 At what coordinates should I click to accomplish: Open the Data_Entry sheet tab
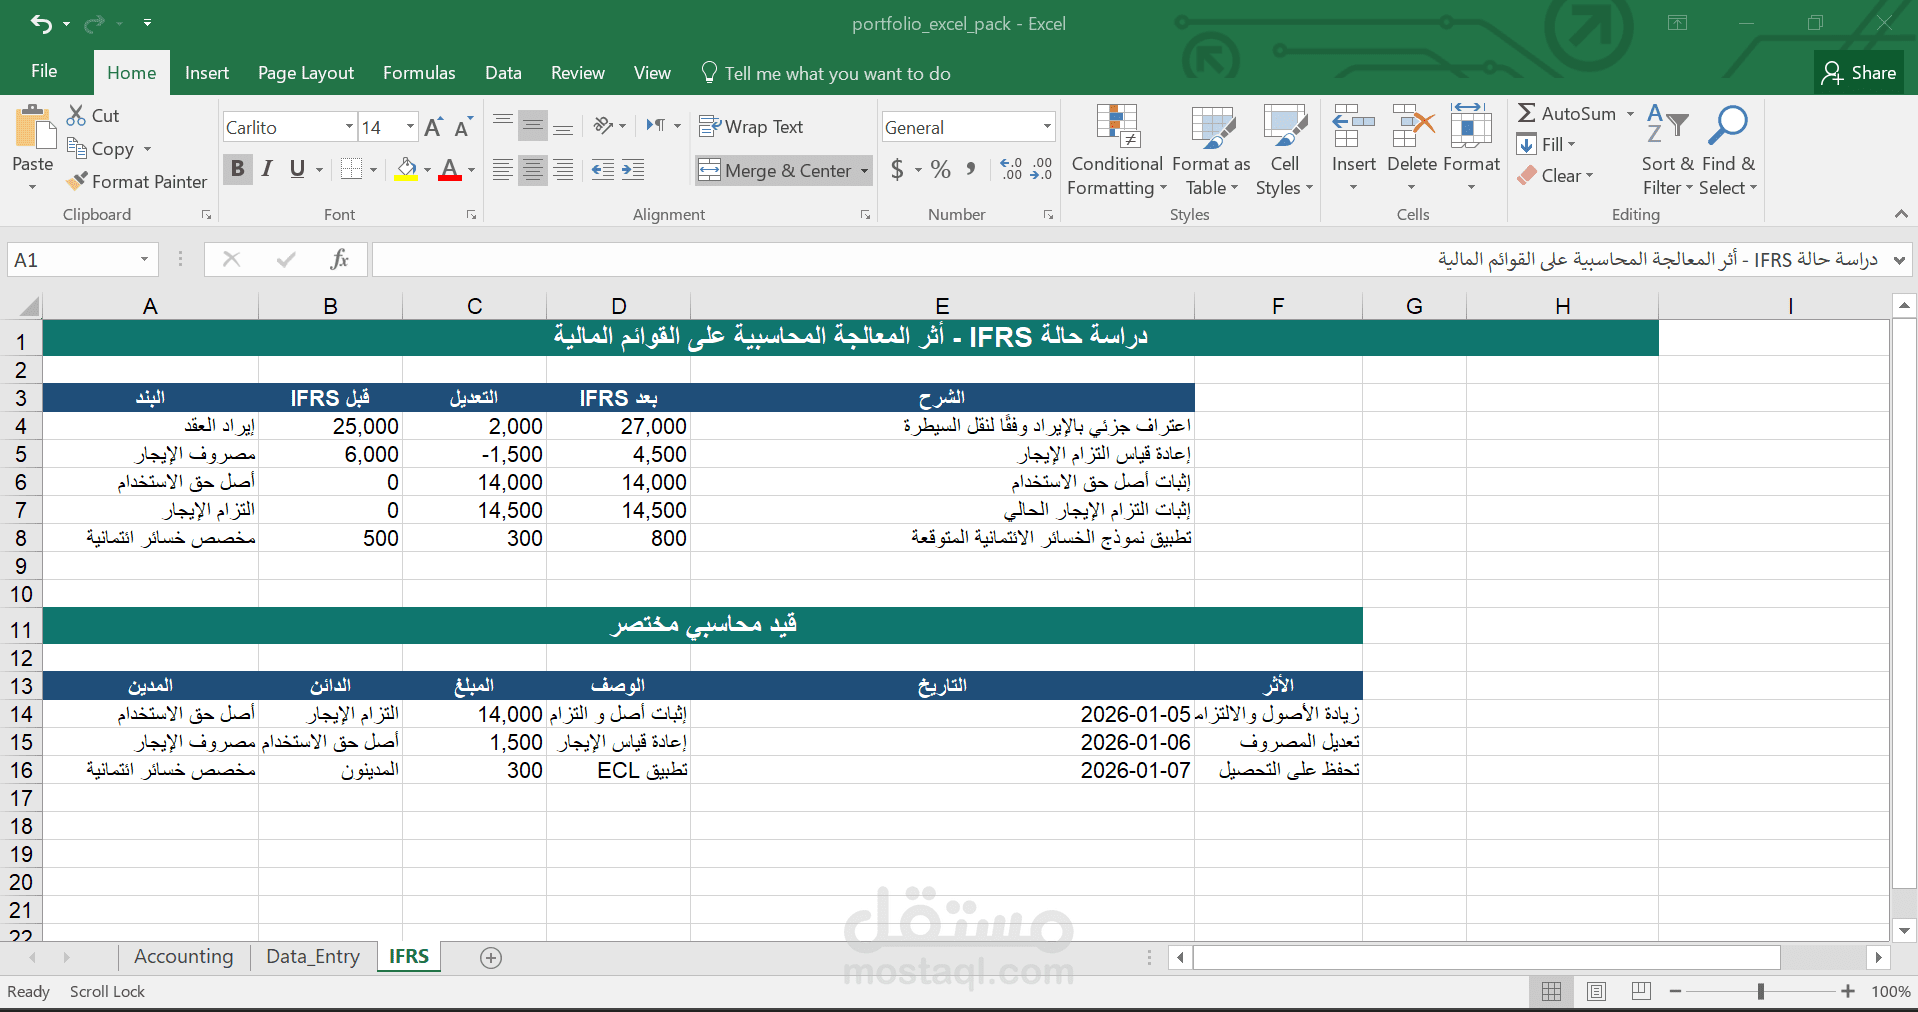313,957
